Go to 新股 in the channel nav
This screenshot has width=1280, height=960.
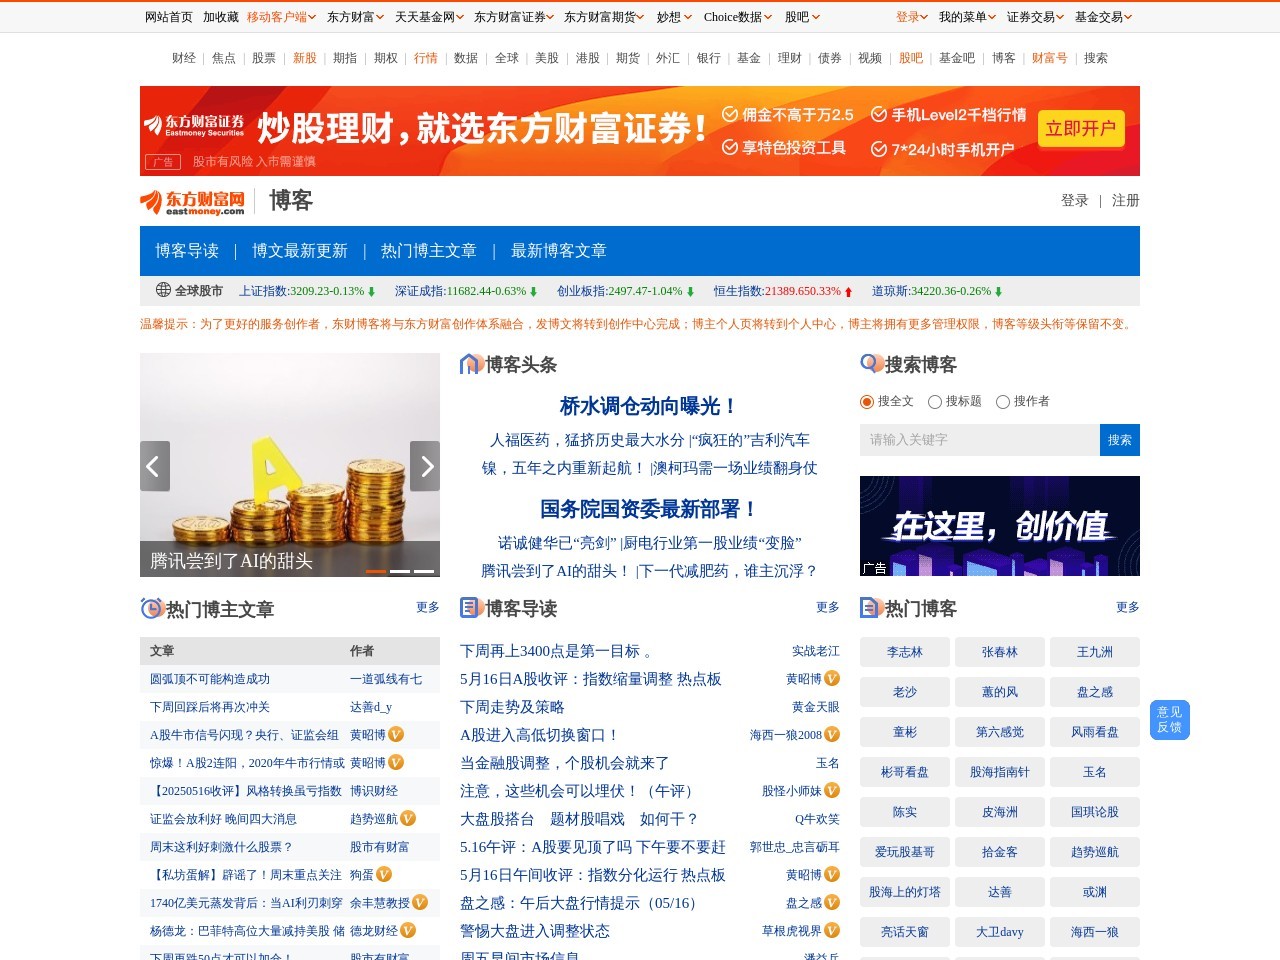point(305,58)
